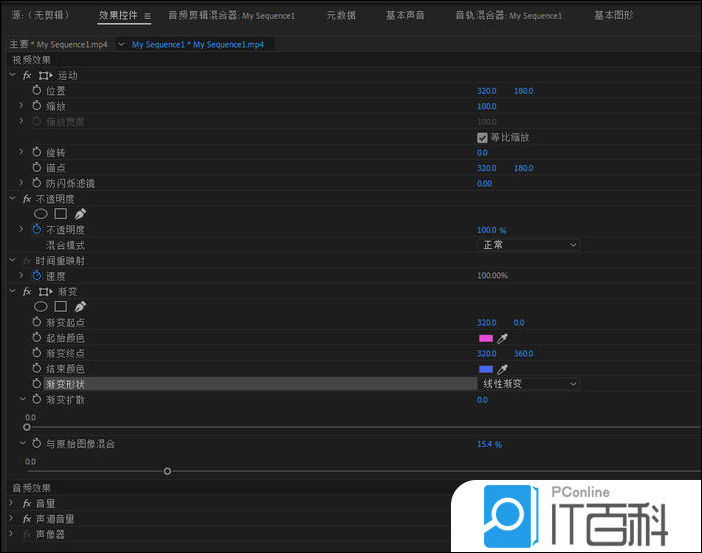Click 渐变 transform direct-manipulation icon
Screen dimensions: 702x553
(x=45, y=292)
